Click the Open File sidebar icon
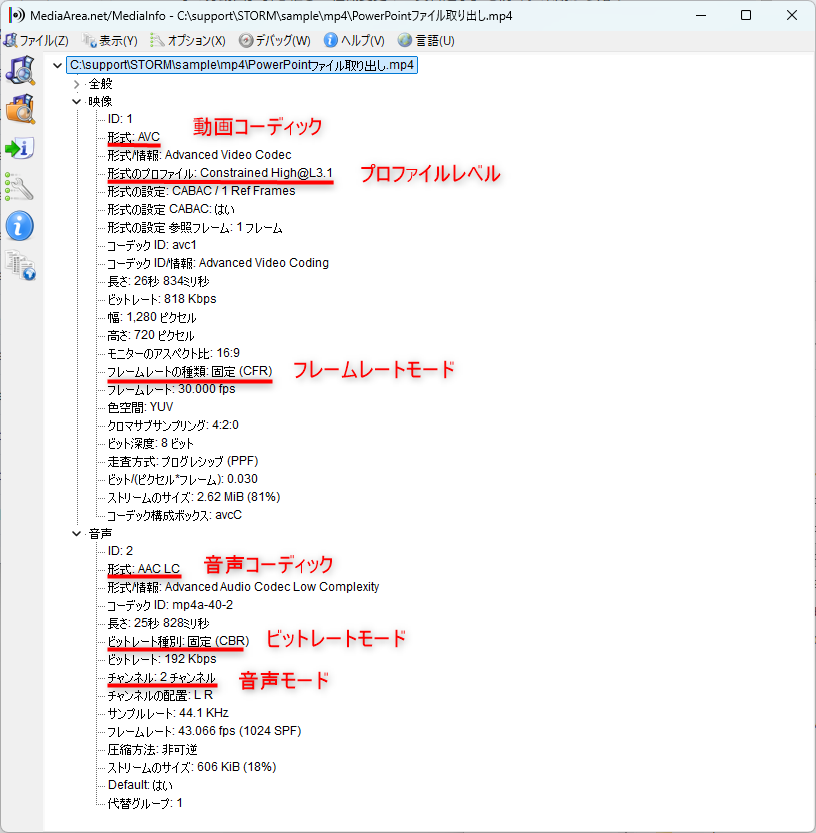This screenshot has height=833, width=816. (x=20, y=71)
